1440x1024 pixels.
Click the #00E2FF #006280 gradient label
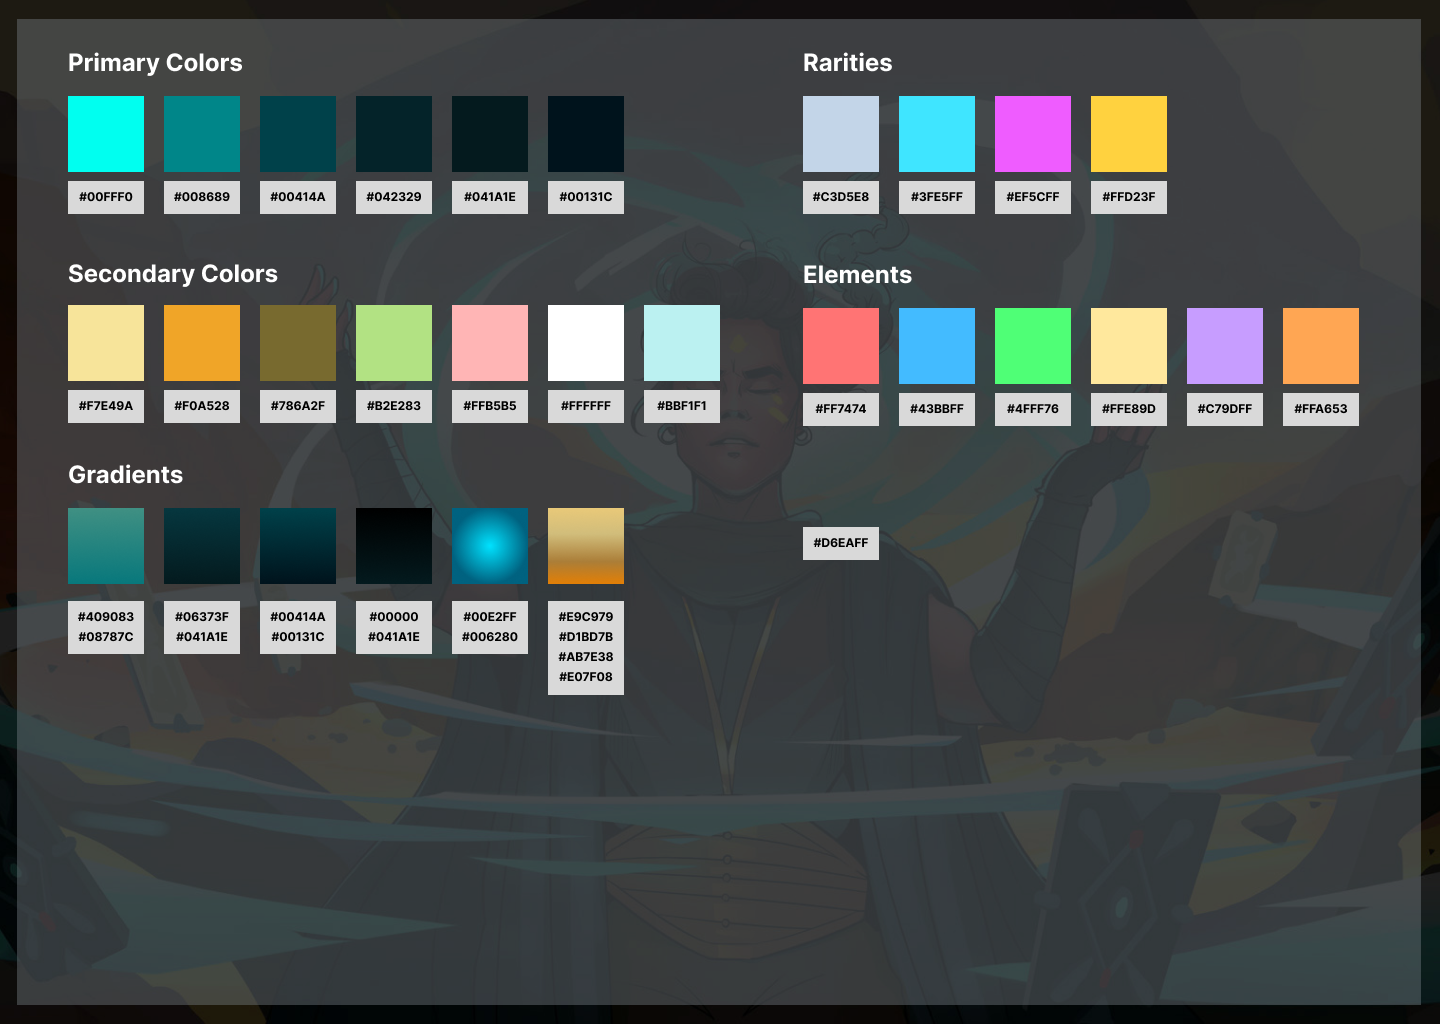(x=490, y=627)
